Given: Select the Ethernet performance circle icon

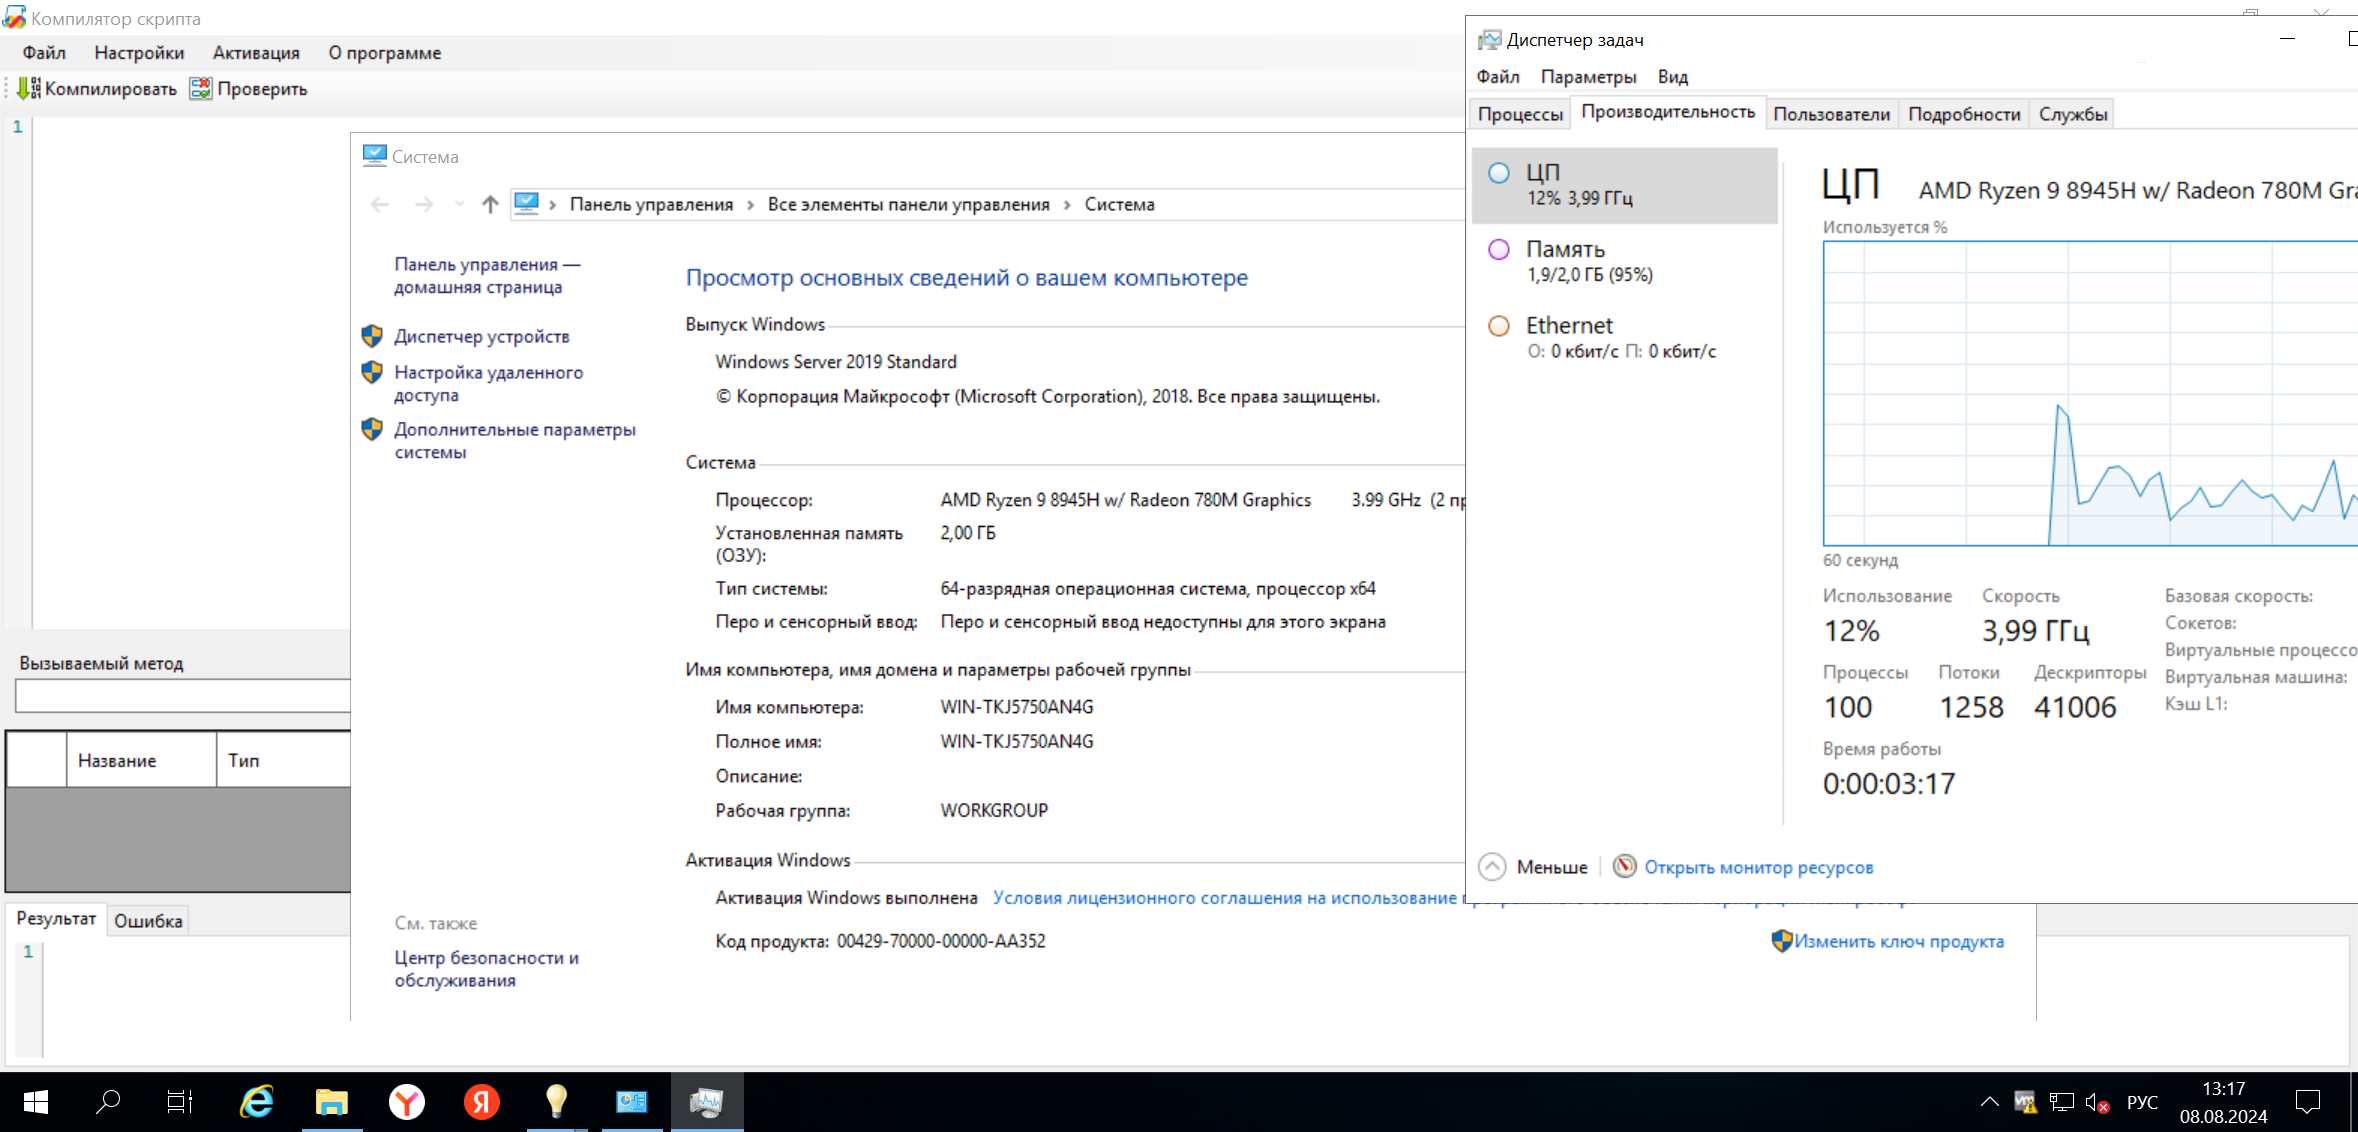Looking at the screenshot, I should point(1499,326).
